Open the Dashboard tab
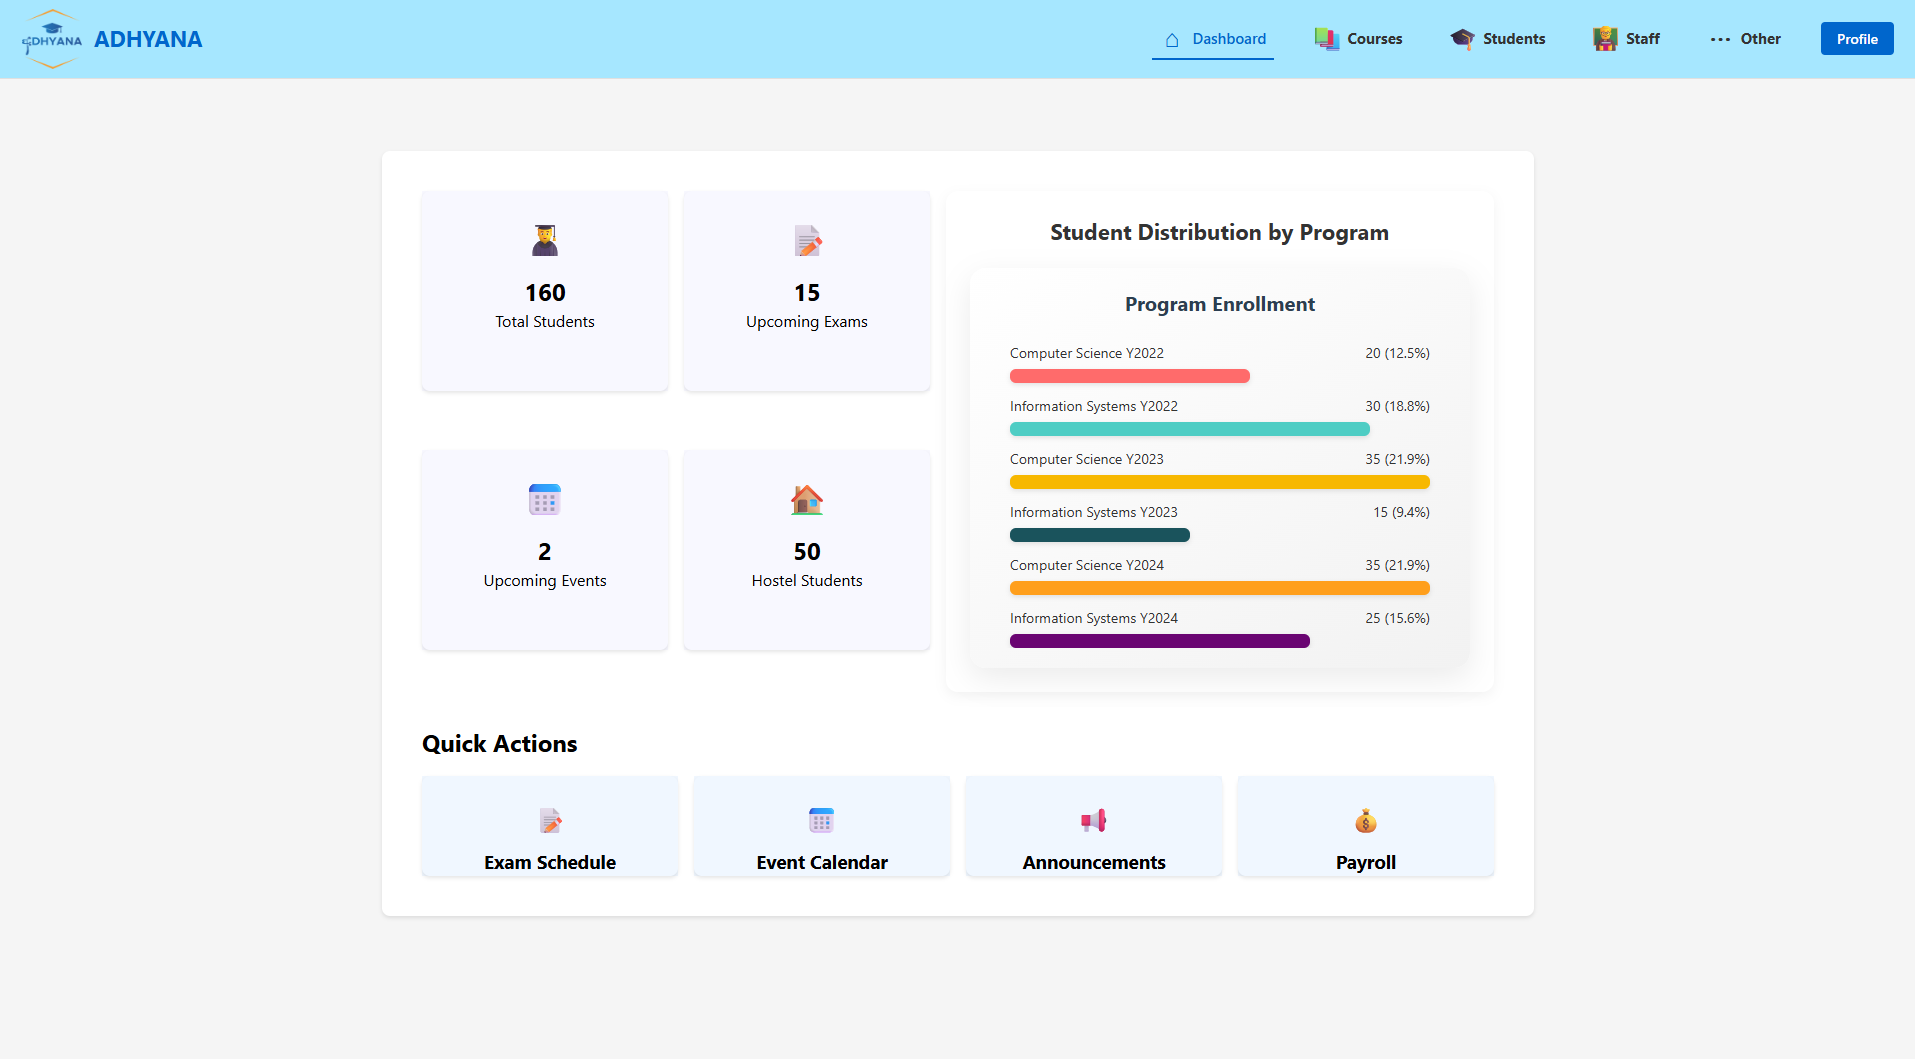This screenshot has height=1059, width=1915. (x=1213, y=39)
